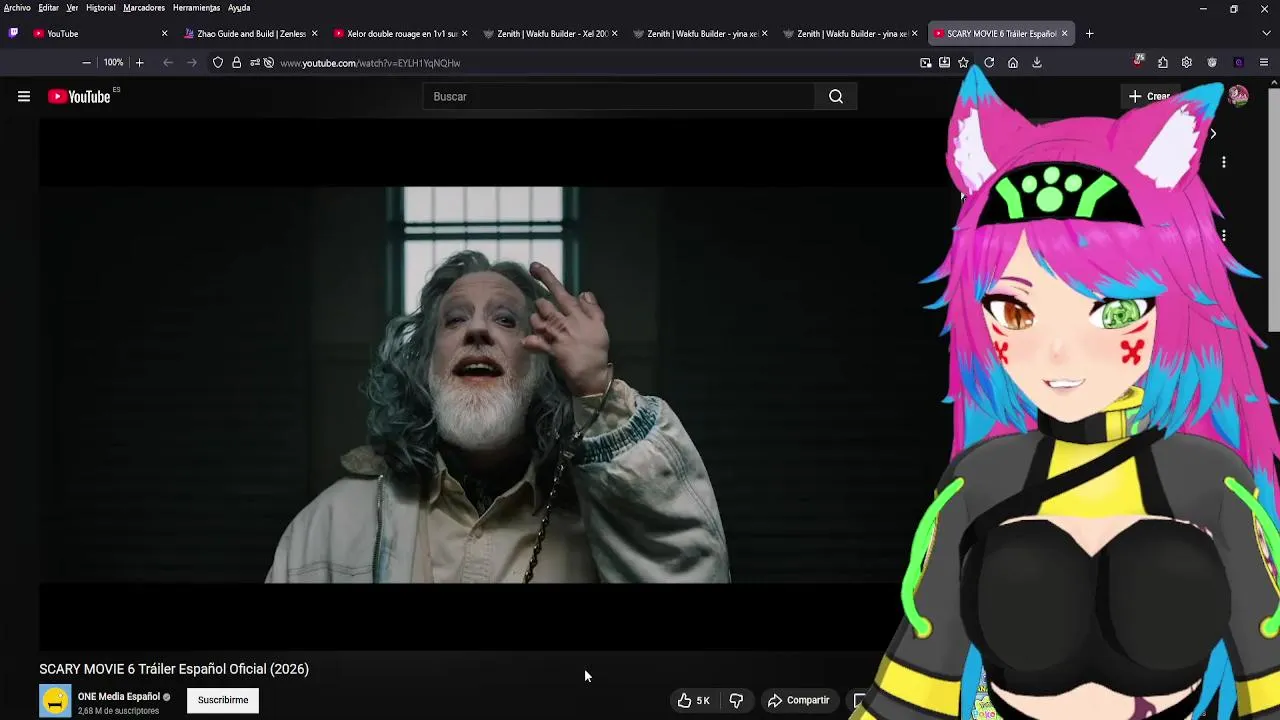Click the install/save page icon in address bar
1280x720 pixels.
[944, 63]
